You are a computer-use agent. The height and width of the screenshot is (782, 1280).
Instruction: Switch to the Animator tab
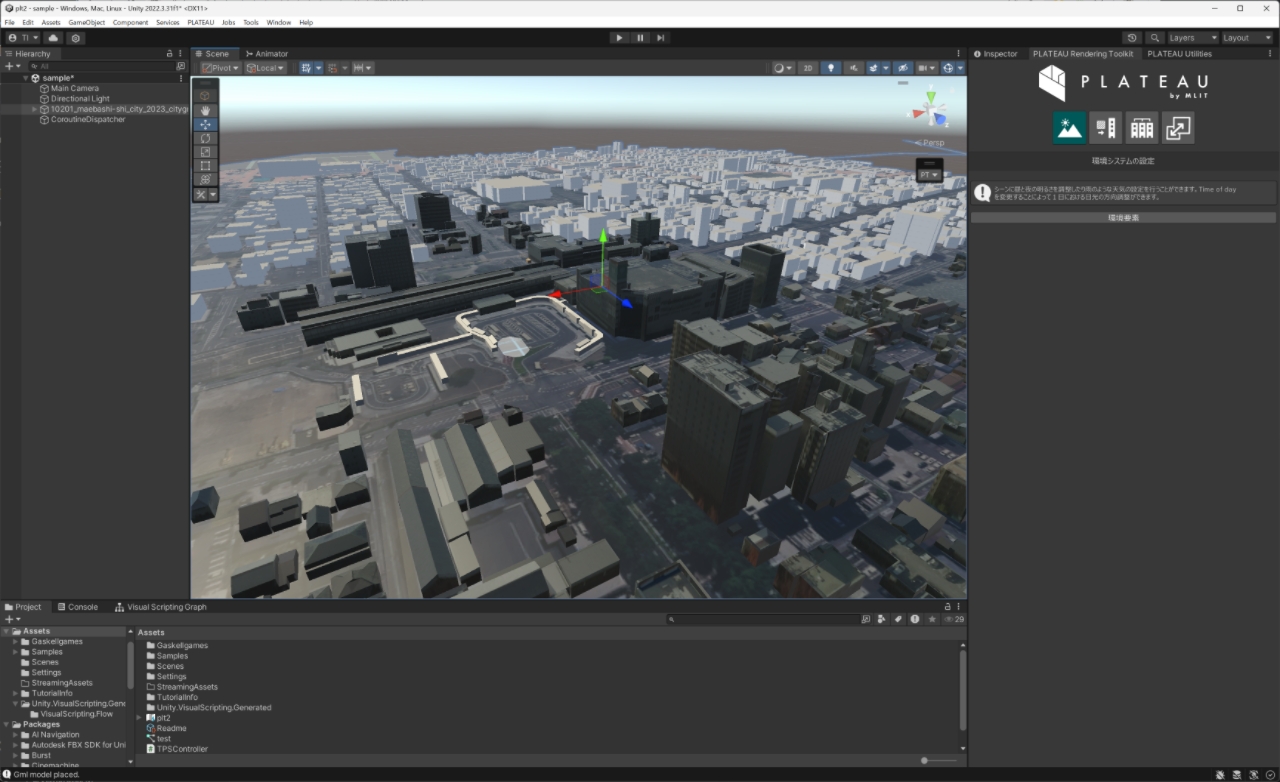(266, 54)
